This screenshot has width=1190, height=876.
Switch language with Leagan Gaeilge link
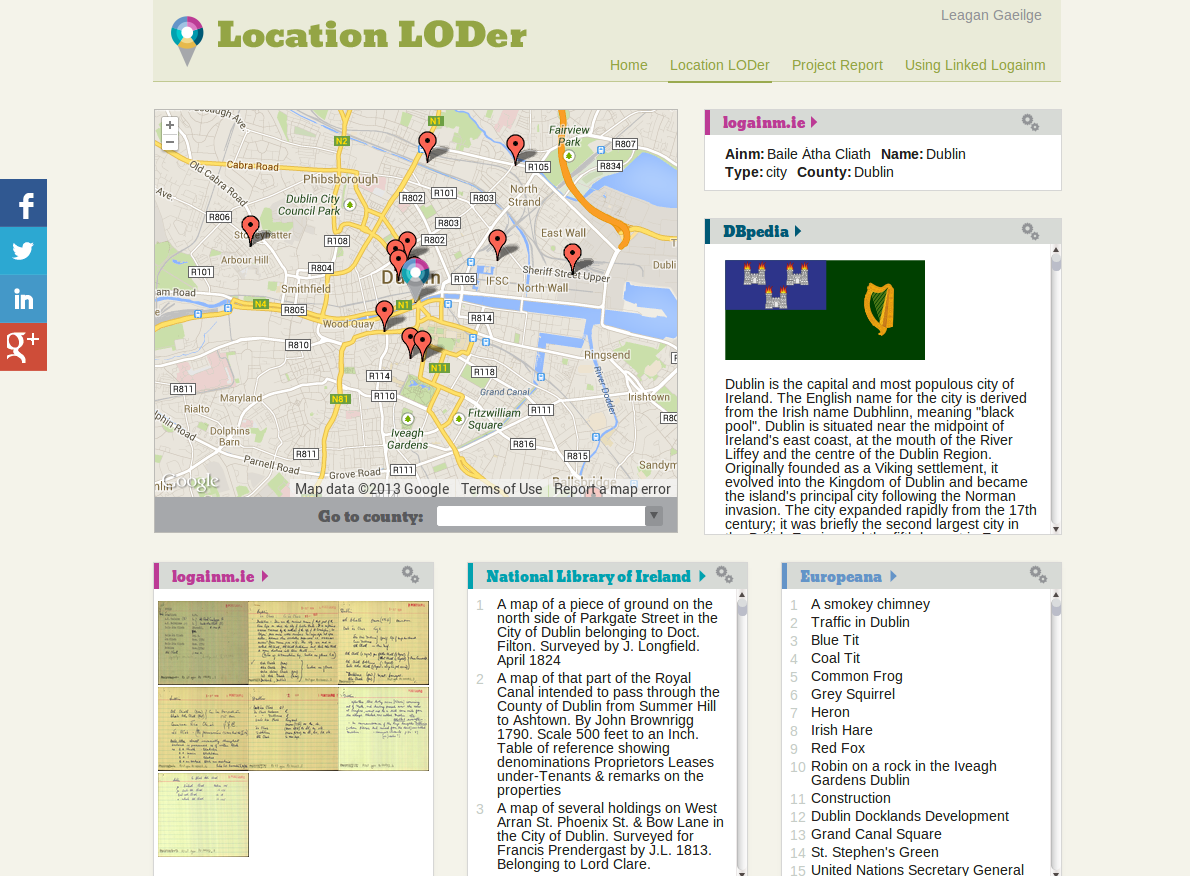pos(990,15)
